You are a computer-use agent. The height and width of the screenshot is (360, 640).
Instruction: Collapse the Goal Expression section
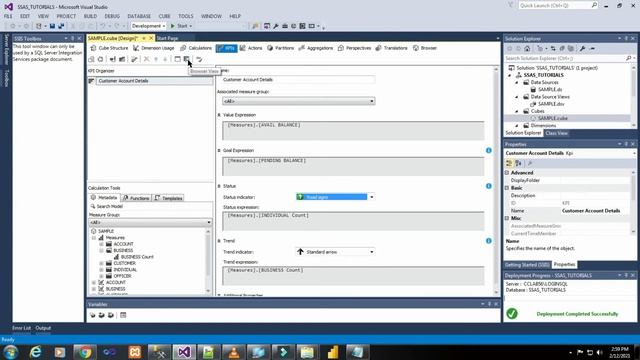(x=219, y=151)
